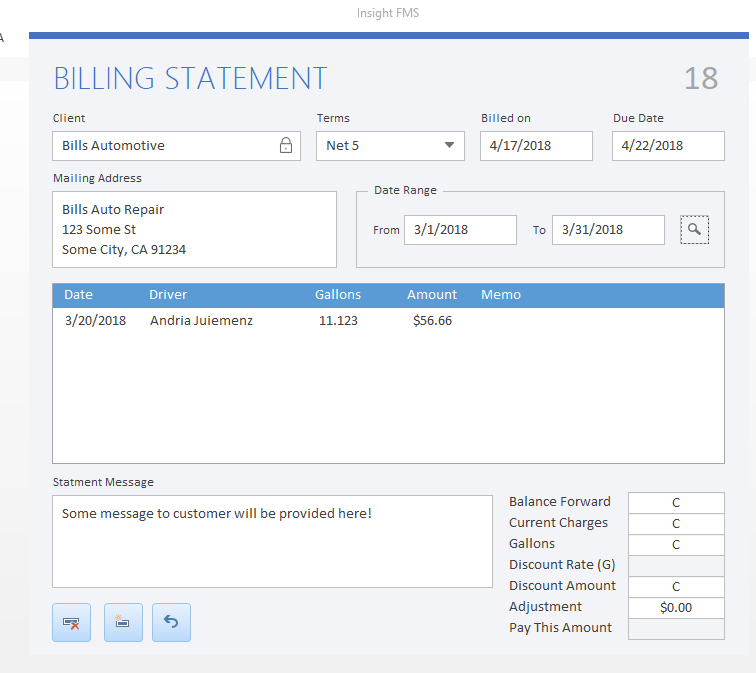Click the Pay This Amount field

click(676, 629)
